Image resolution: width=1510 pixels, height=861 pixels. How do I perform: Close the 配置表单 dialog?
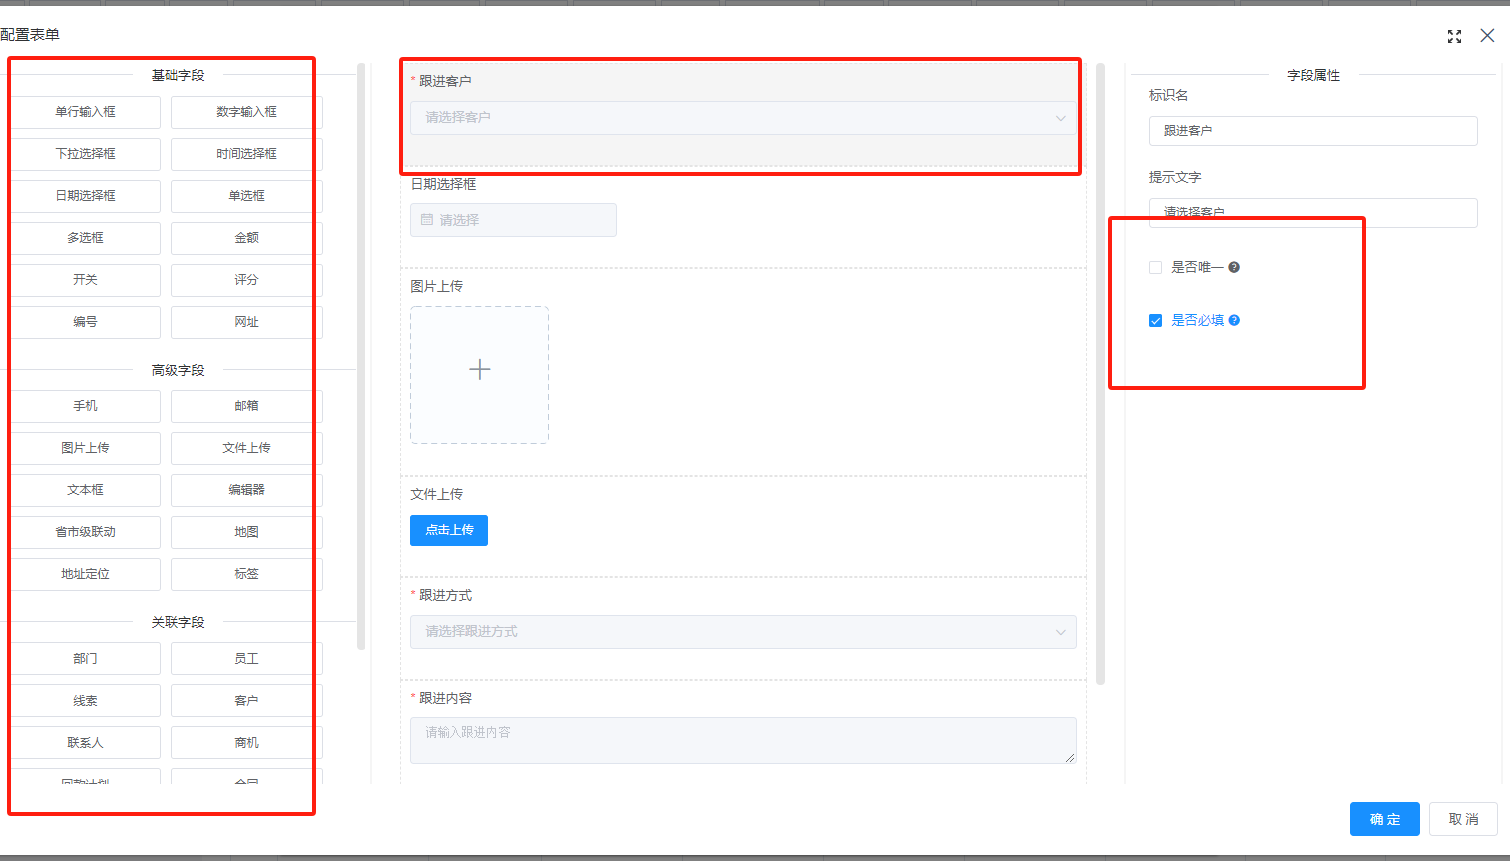click(x=1487, y=36)
